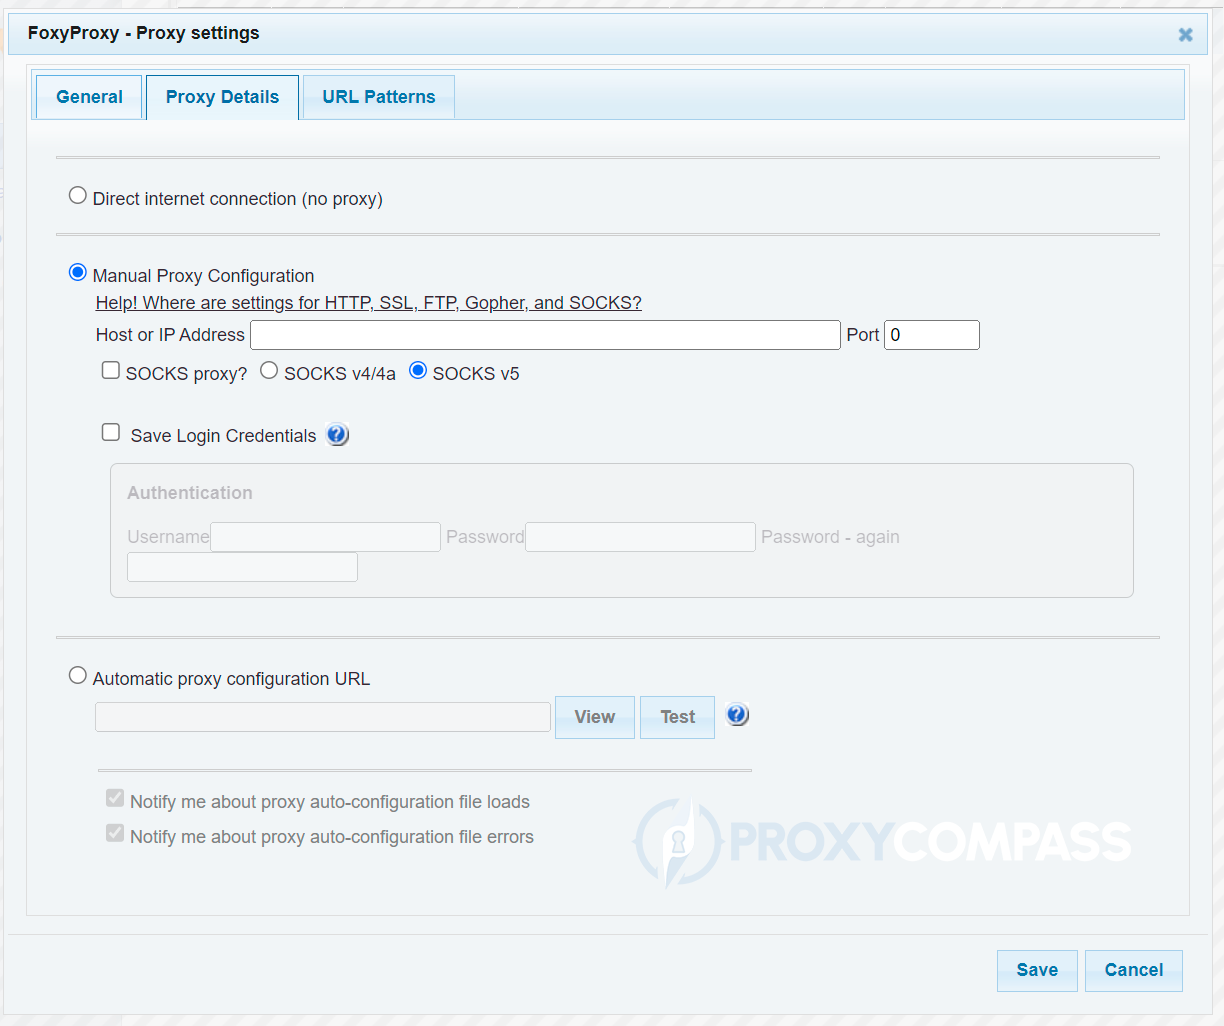Click into the Port field
This screenshot has width=1224, height=1026.
pyautogui.click(x=932, y=335)
